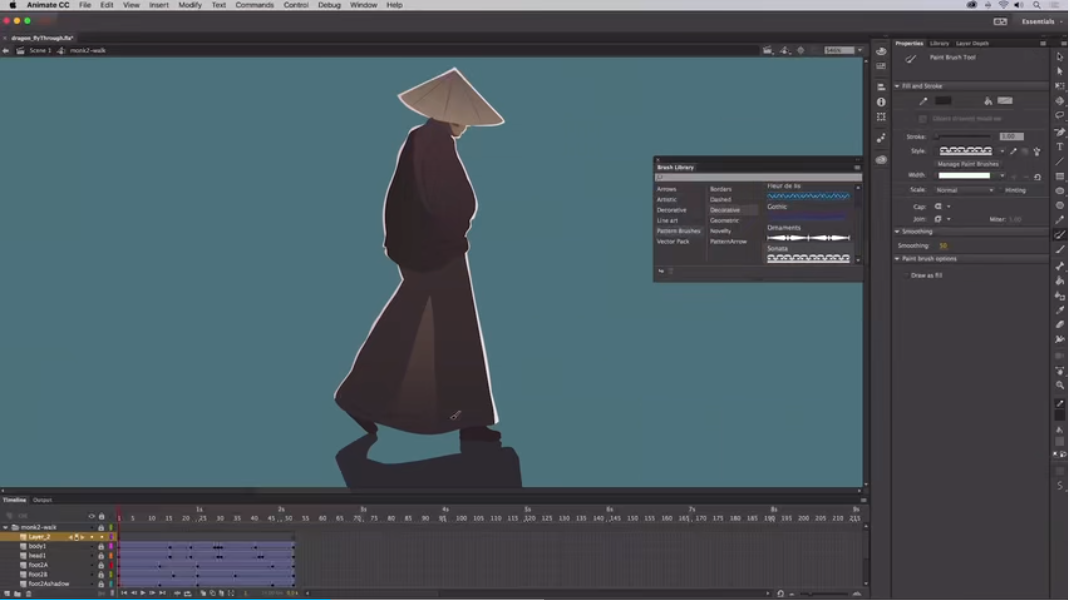The image size is (1070, 600).
Task: Select the Lasso tool
Action: point(1061,115)
